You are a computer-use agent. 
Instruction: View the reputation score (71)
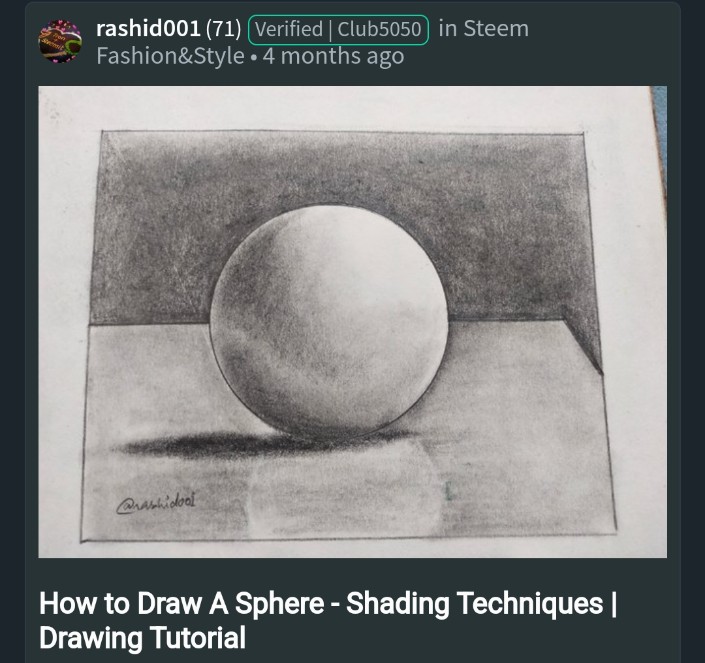tap(223, 29)
